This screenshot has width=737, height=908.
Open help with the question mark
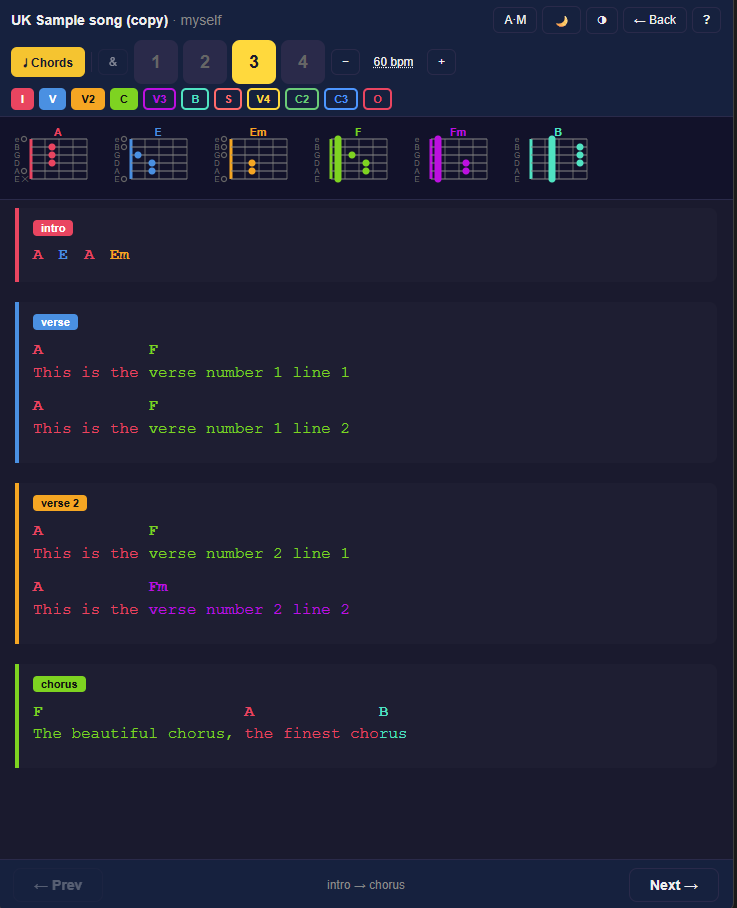[x=706, y=20]
